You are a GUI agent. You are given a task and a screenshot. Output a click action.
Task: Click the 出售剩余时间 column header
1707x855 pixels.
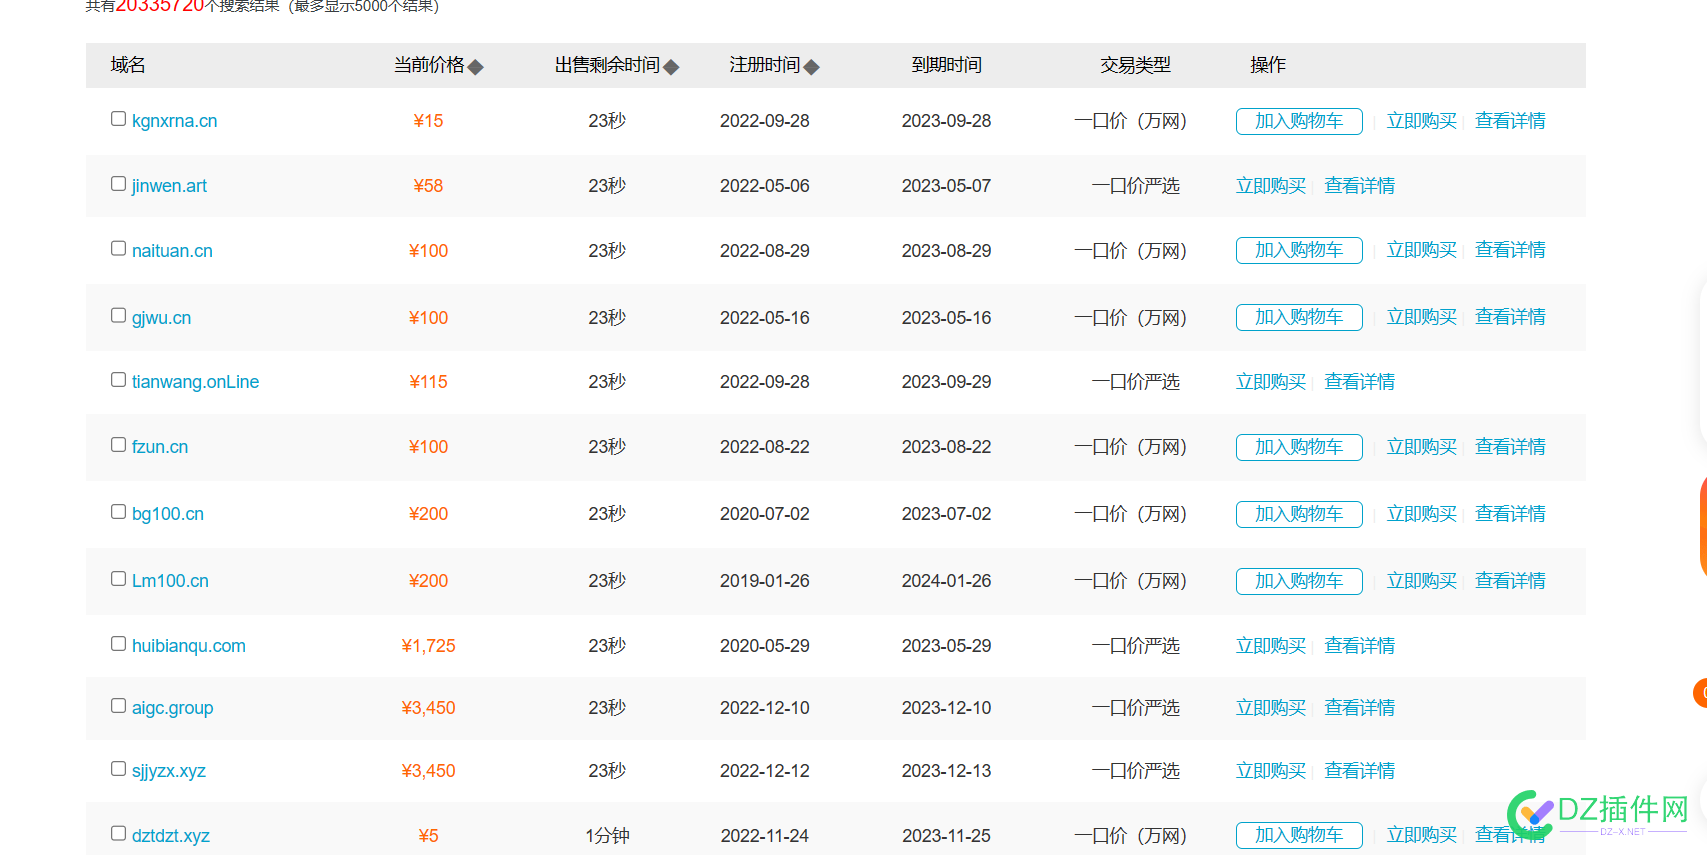pyautogui.click(x=607, y=65)
